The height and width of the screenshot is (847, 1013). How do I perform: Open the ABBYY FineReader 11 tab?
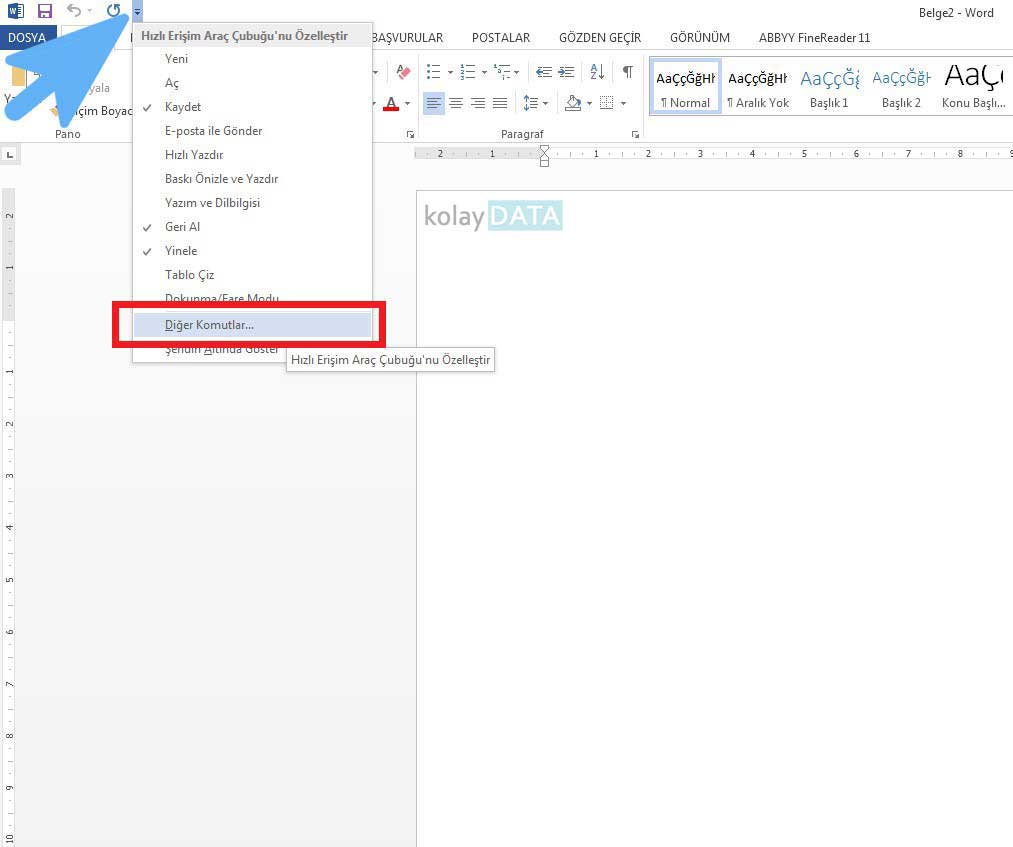click(x=814, y=37)
